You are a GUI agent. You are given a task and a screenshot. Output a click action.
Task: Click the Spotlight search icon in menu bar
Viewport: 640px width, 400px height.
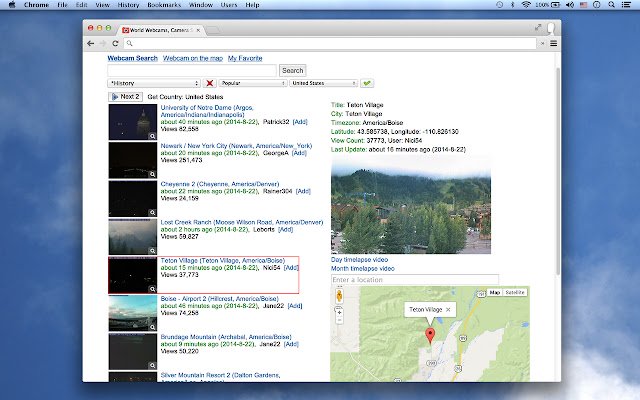pos(611,5)
